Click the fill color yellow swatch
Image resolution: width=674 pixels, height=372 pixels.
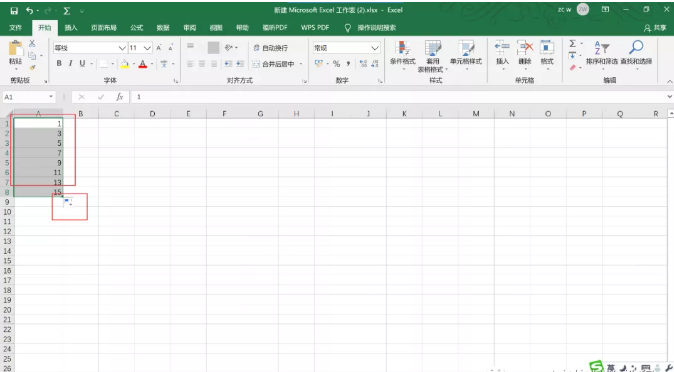125,64
